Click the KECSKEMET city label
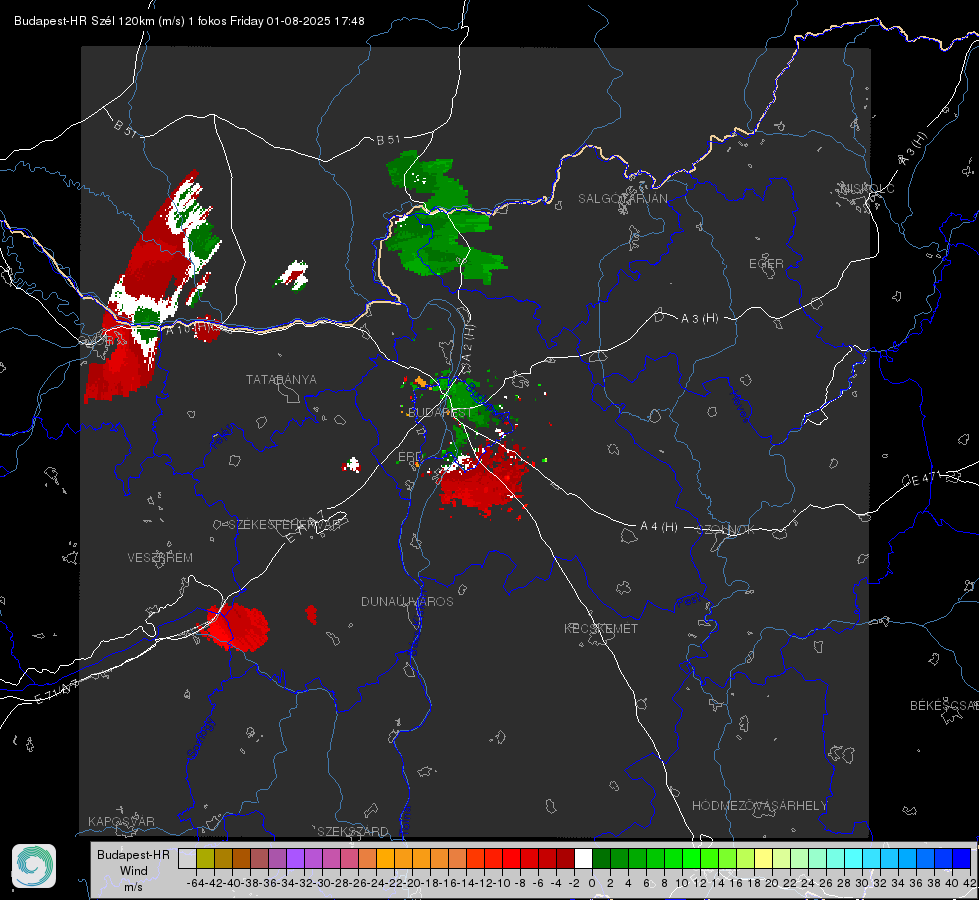Screen dimensions: 979x900 tap(601, 628)
